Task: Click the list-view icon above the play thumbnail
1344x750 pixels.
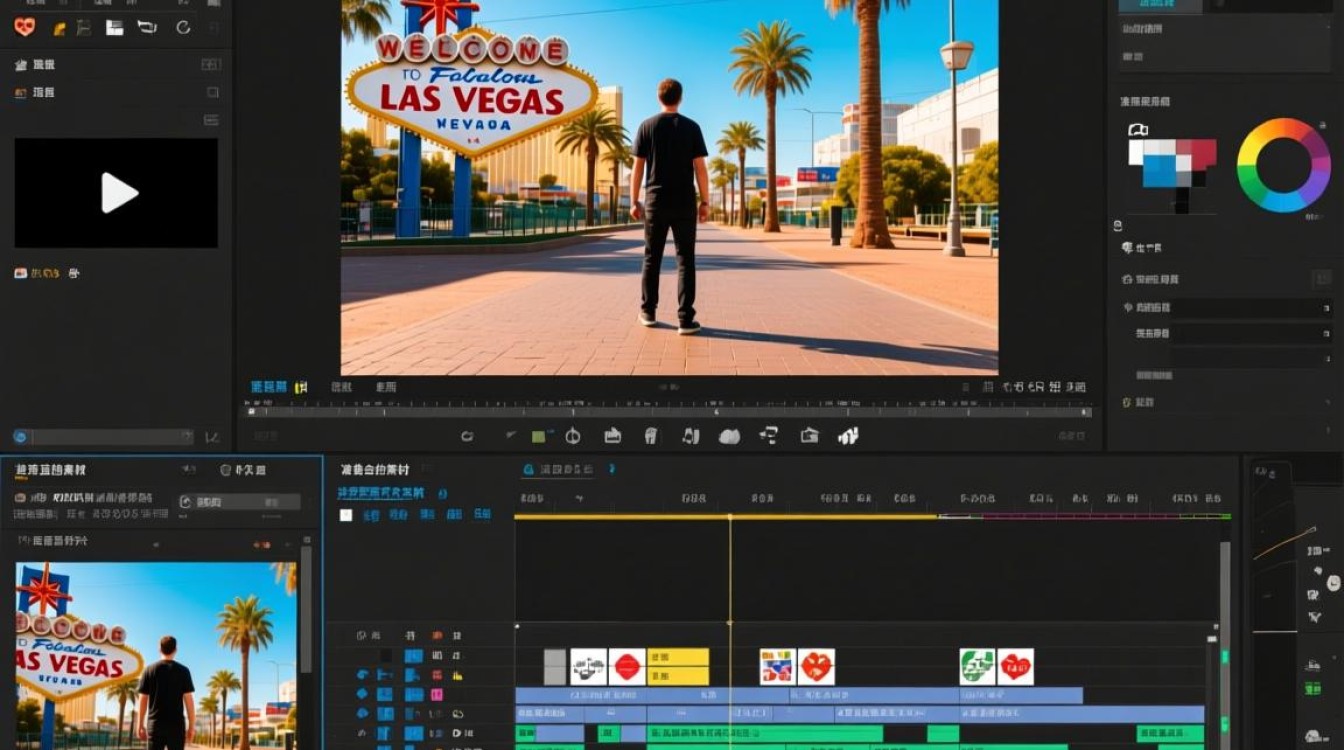Action: coord(211,120)
